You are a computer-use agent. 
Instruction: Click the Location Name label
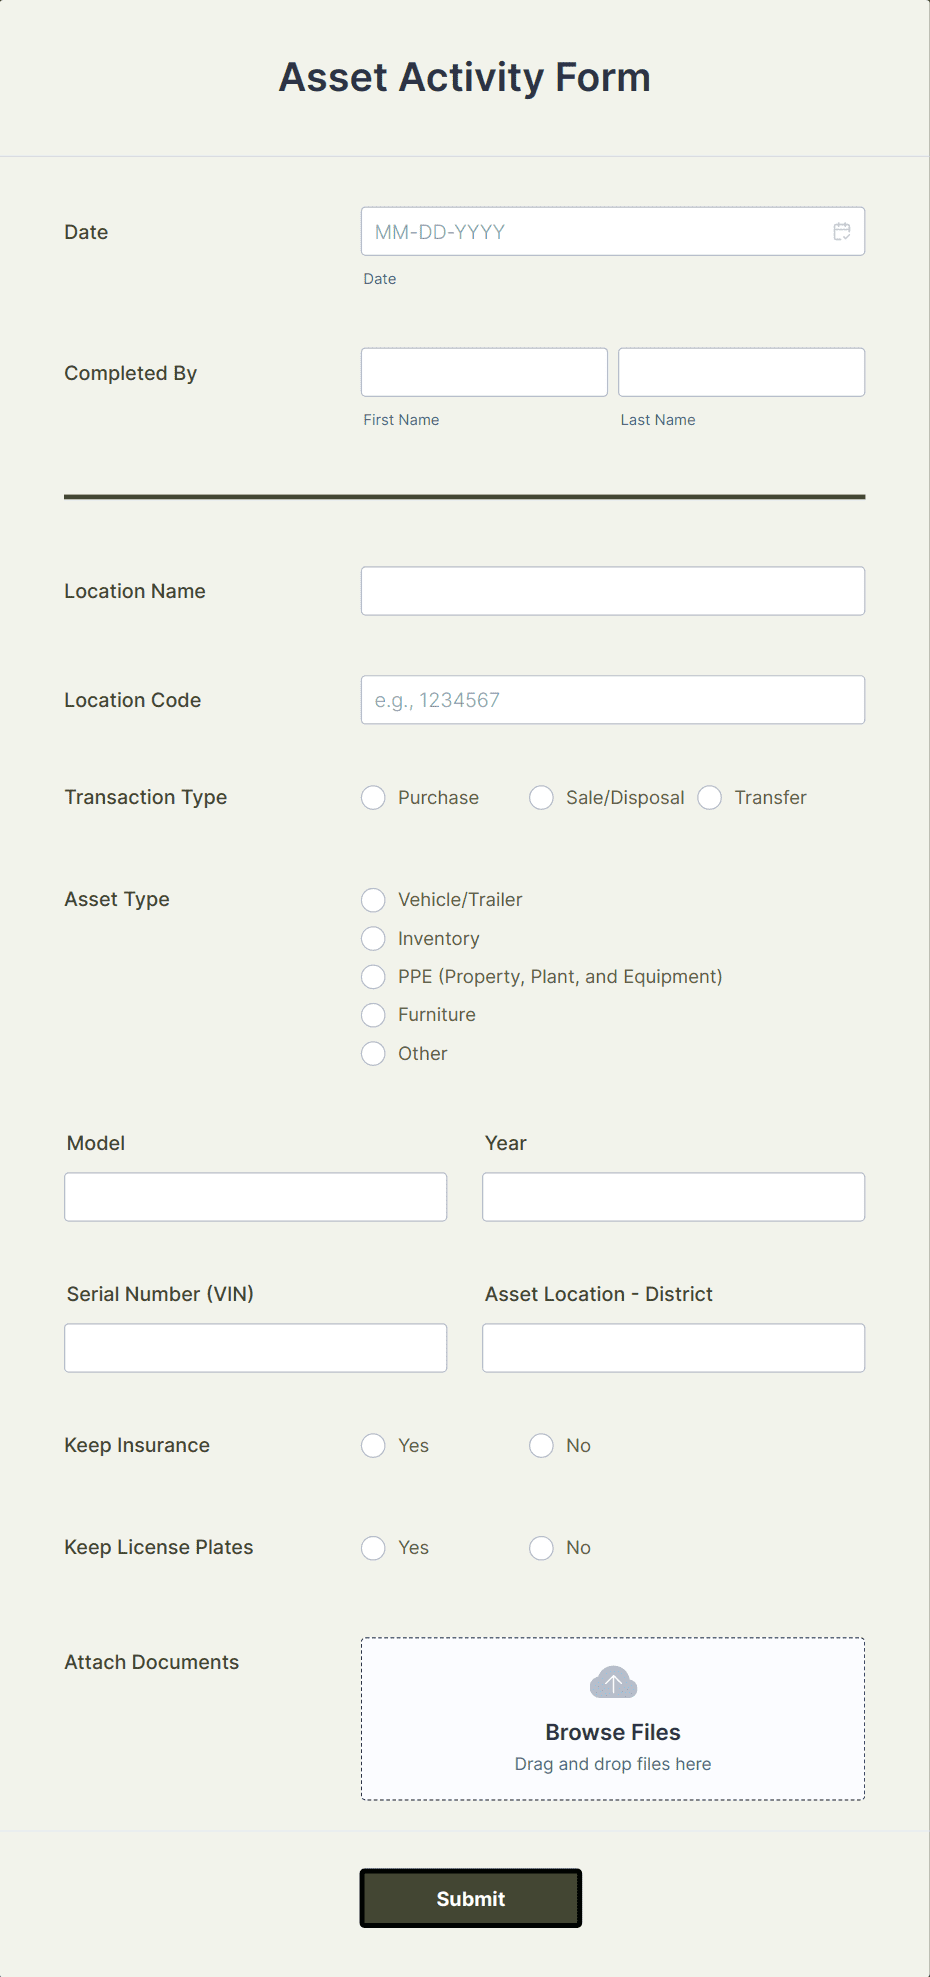pos(135,591)
